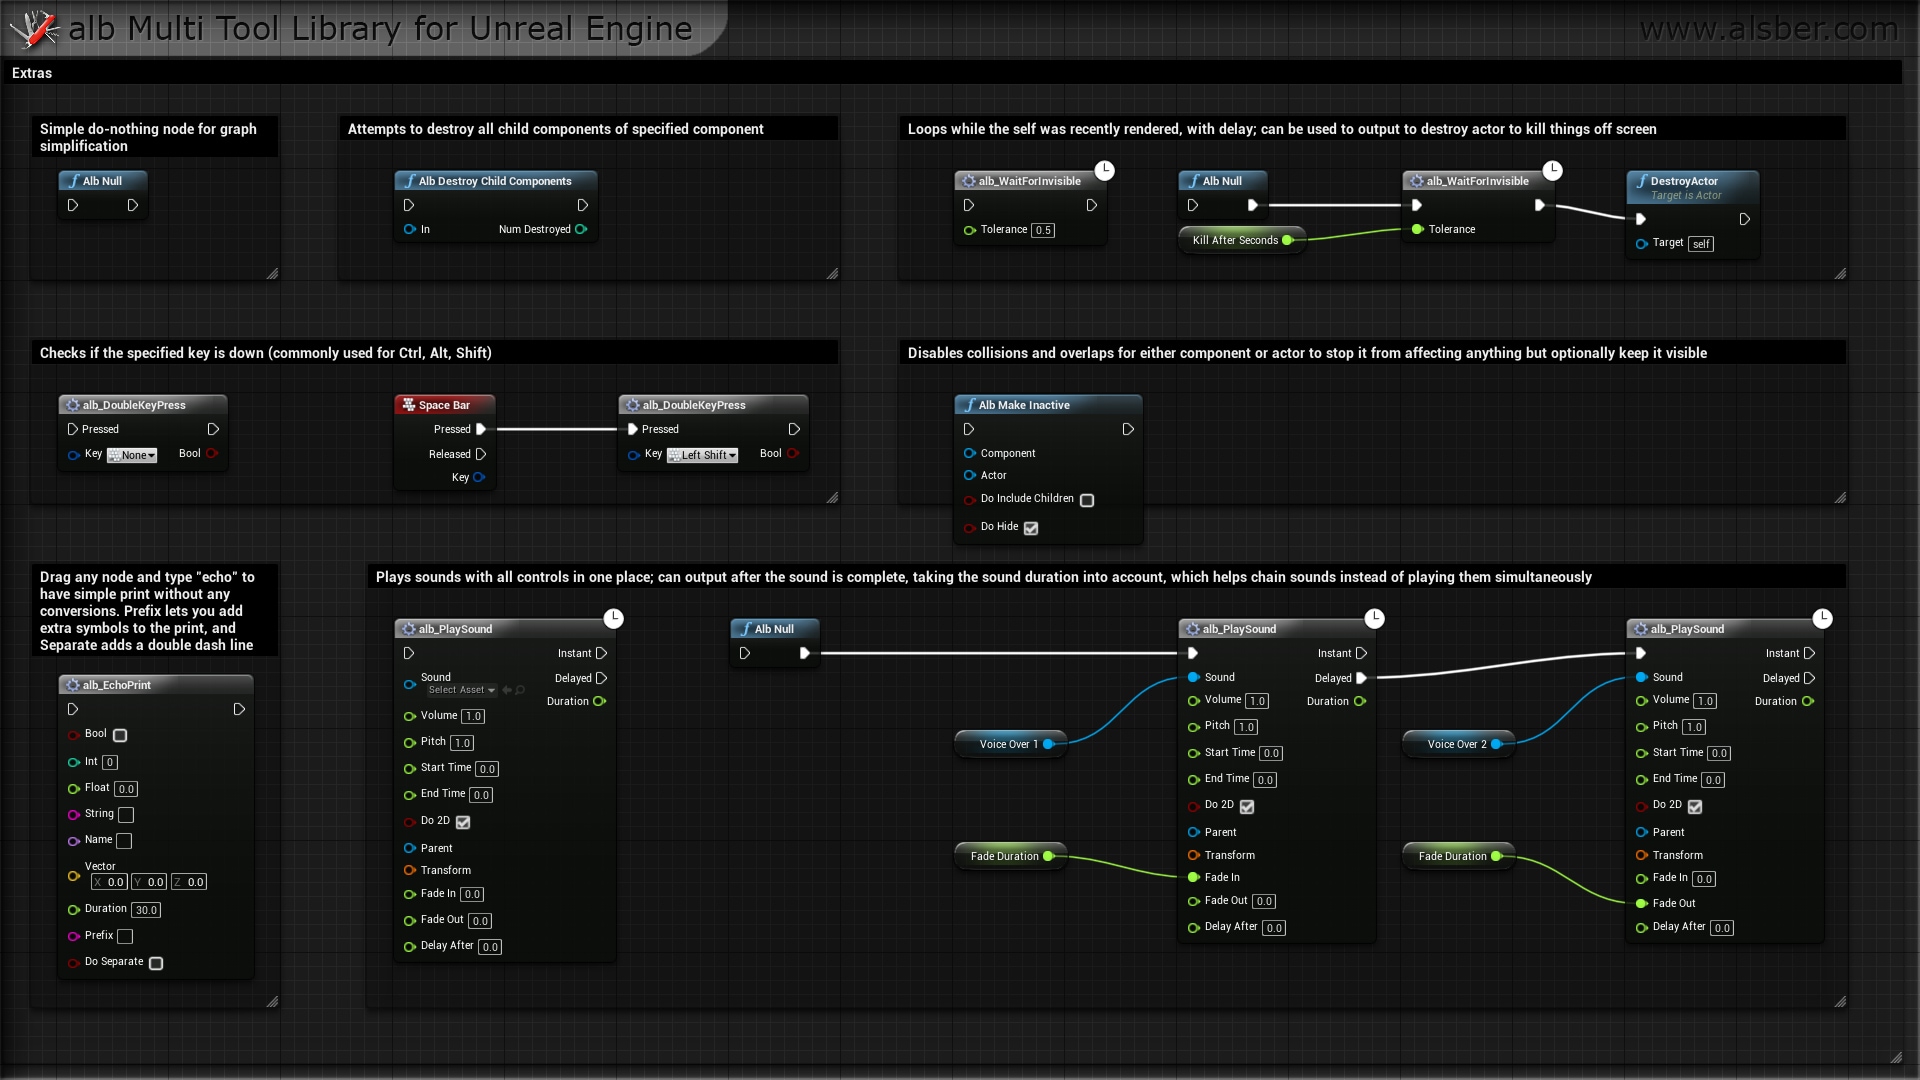Open the Key dropdown showing None
Viewport: 1920px width, 1080px height.
point(131,455)
